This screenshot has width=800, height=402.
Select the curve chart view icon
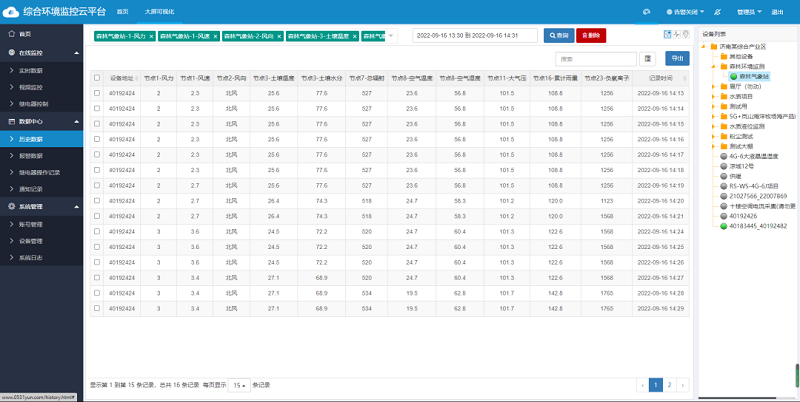(677, 34)
